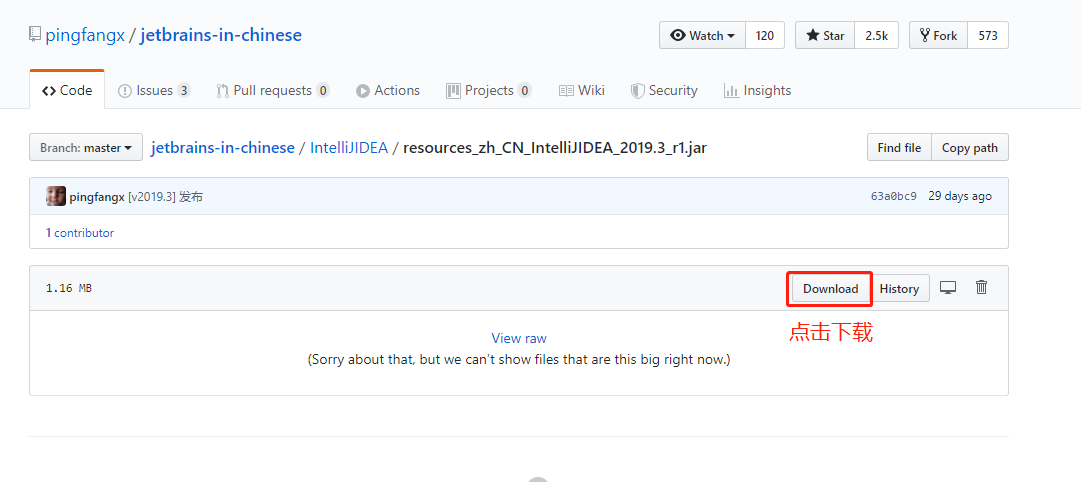Open jetbrains-in-chinese repository title link
Screen dimensions: 1081x482
(221, 35)
